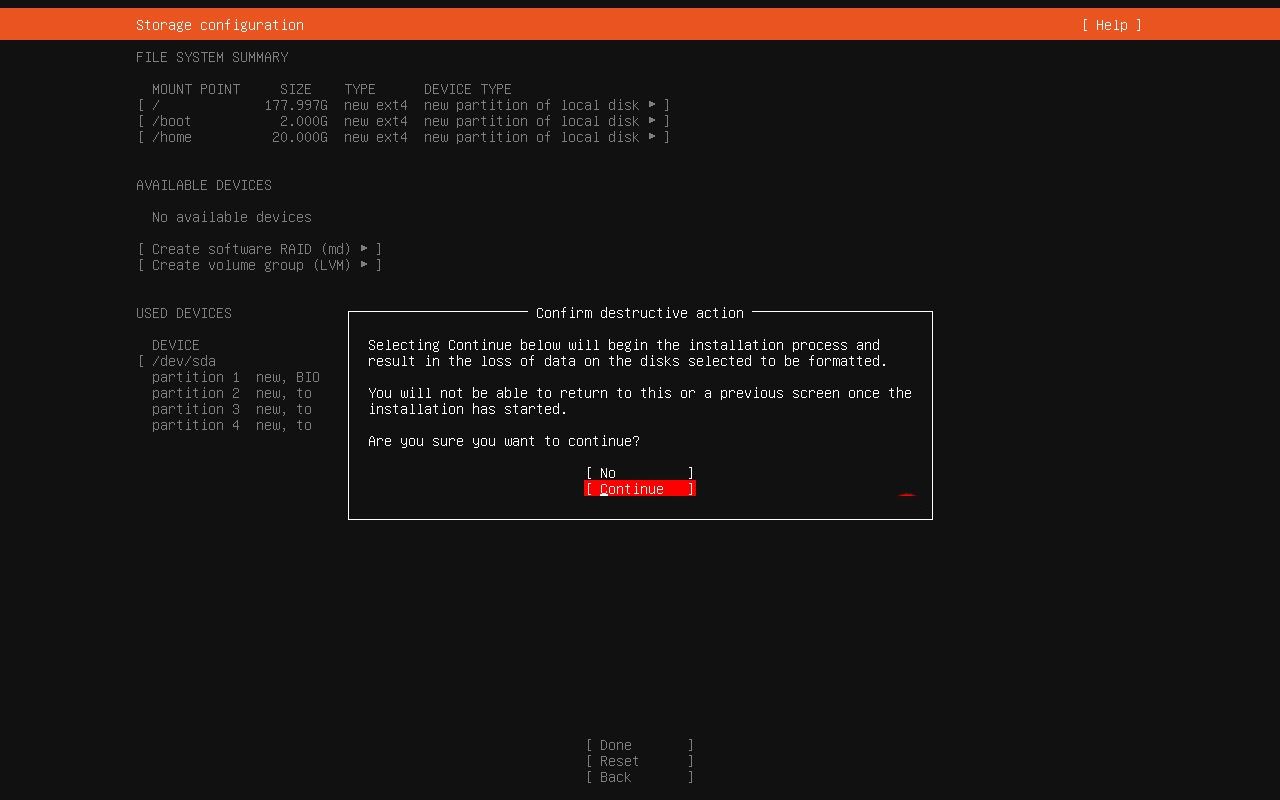Viewport: 1280px width, 800px height.
Task: Expand the Create volume group (LVM) option
Action: coord(259,265)
